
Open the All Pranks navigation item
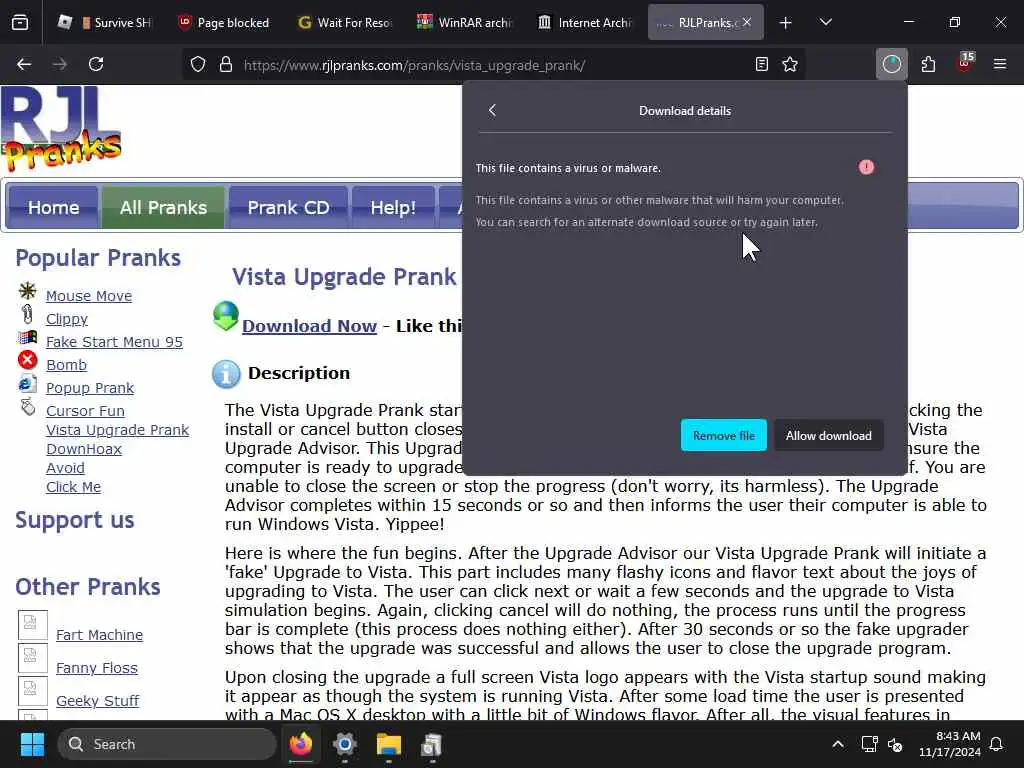click(x=163, y=208)
